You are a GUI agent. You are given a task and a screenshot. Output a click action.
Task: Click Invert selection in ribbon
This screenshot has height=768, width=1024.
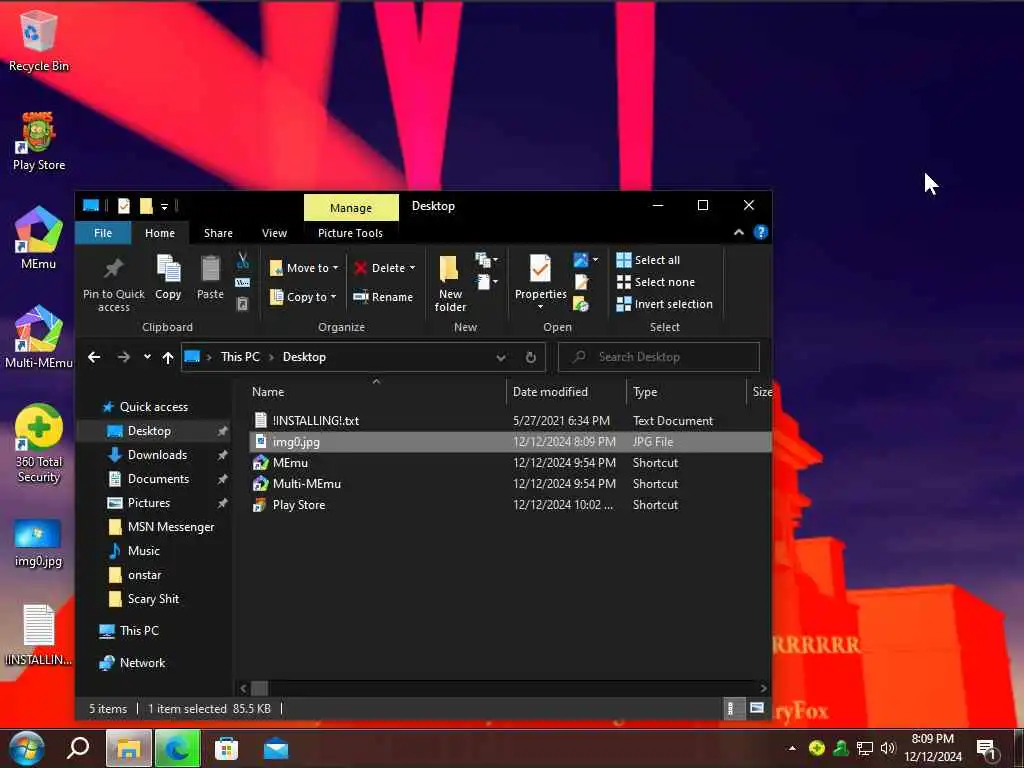[x=664, y=304]
